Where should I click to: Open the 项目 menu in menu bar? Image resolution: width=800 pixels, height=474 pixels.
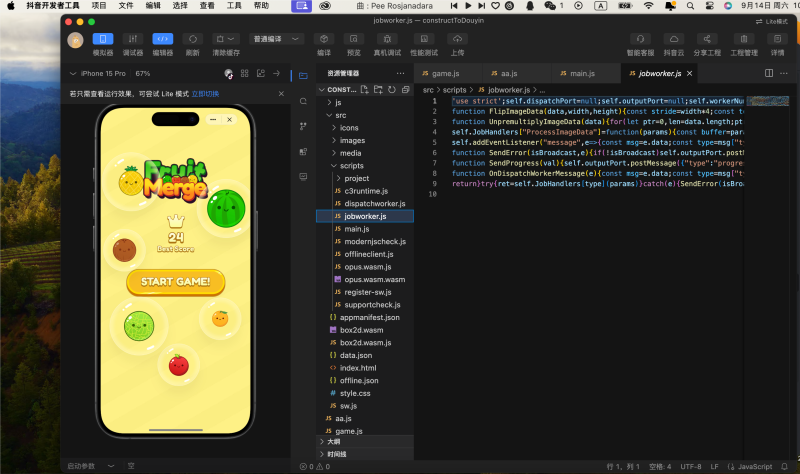coord(99,6)
